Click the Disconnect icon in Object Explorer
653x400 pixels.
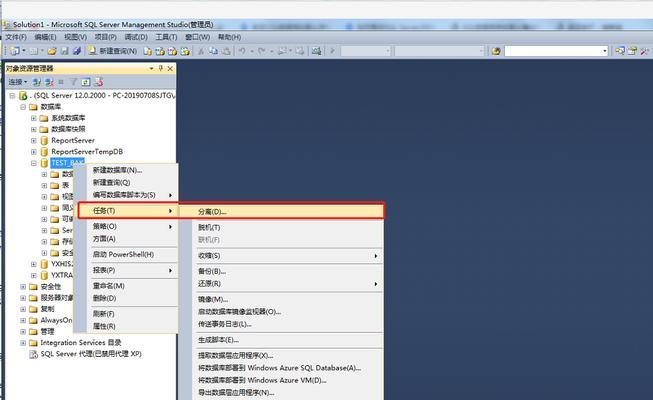point(49,82)
